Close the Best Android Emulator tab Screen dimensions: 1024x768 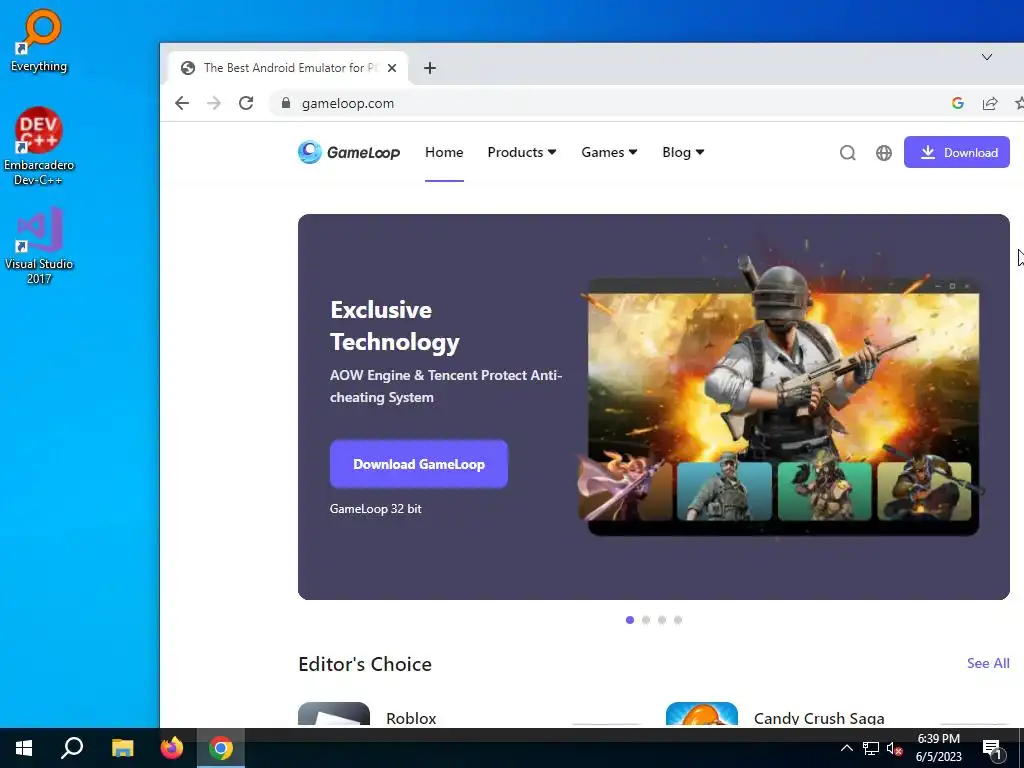392,68
